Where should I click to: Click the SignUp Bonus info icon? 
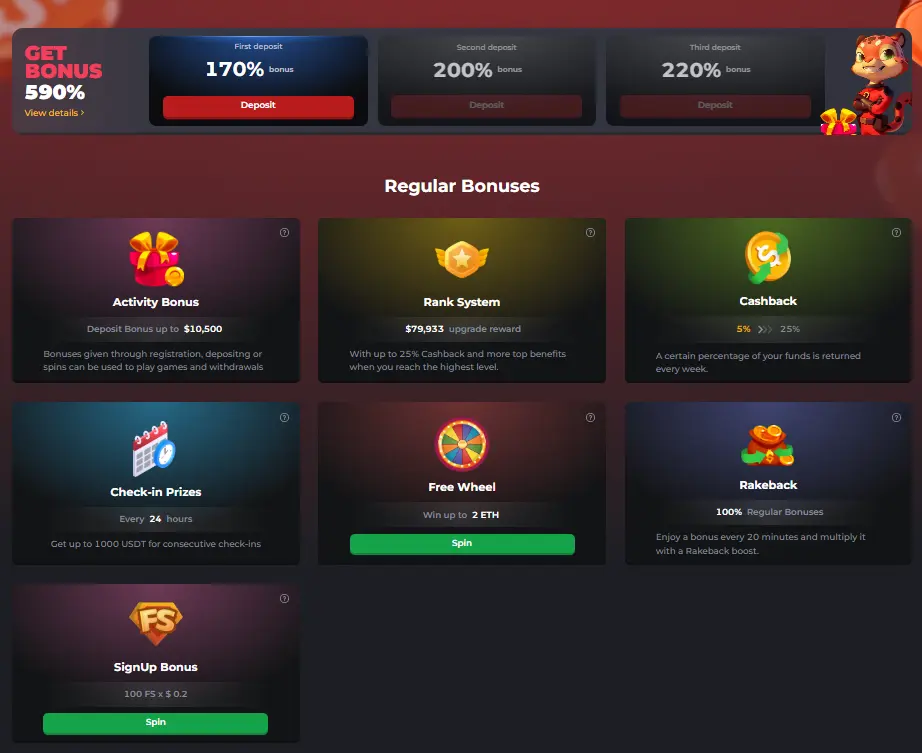285,598
